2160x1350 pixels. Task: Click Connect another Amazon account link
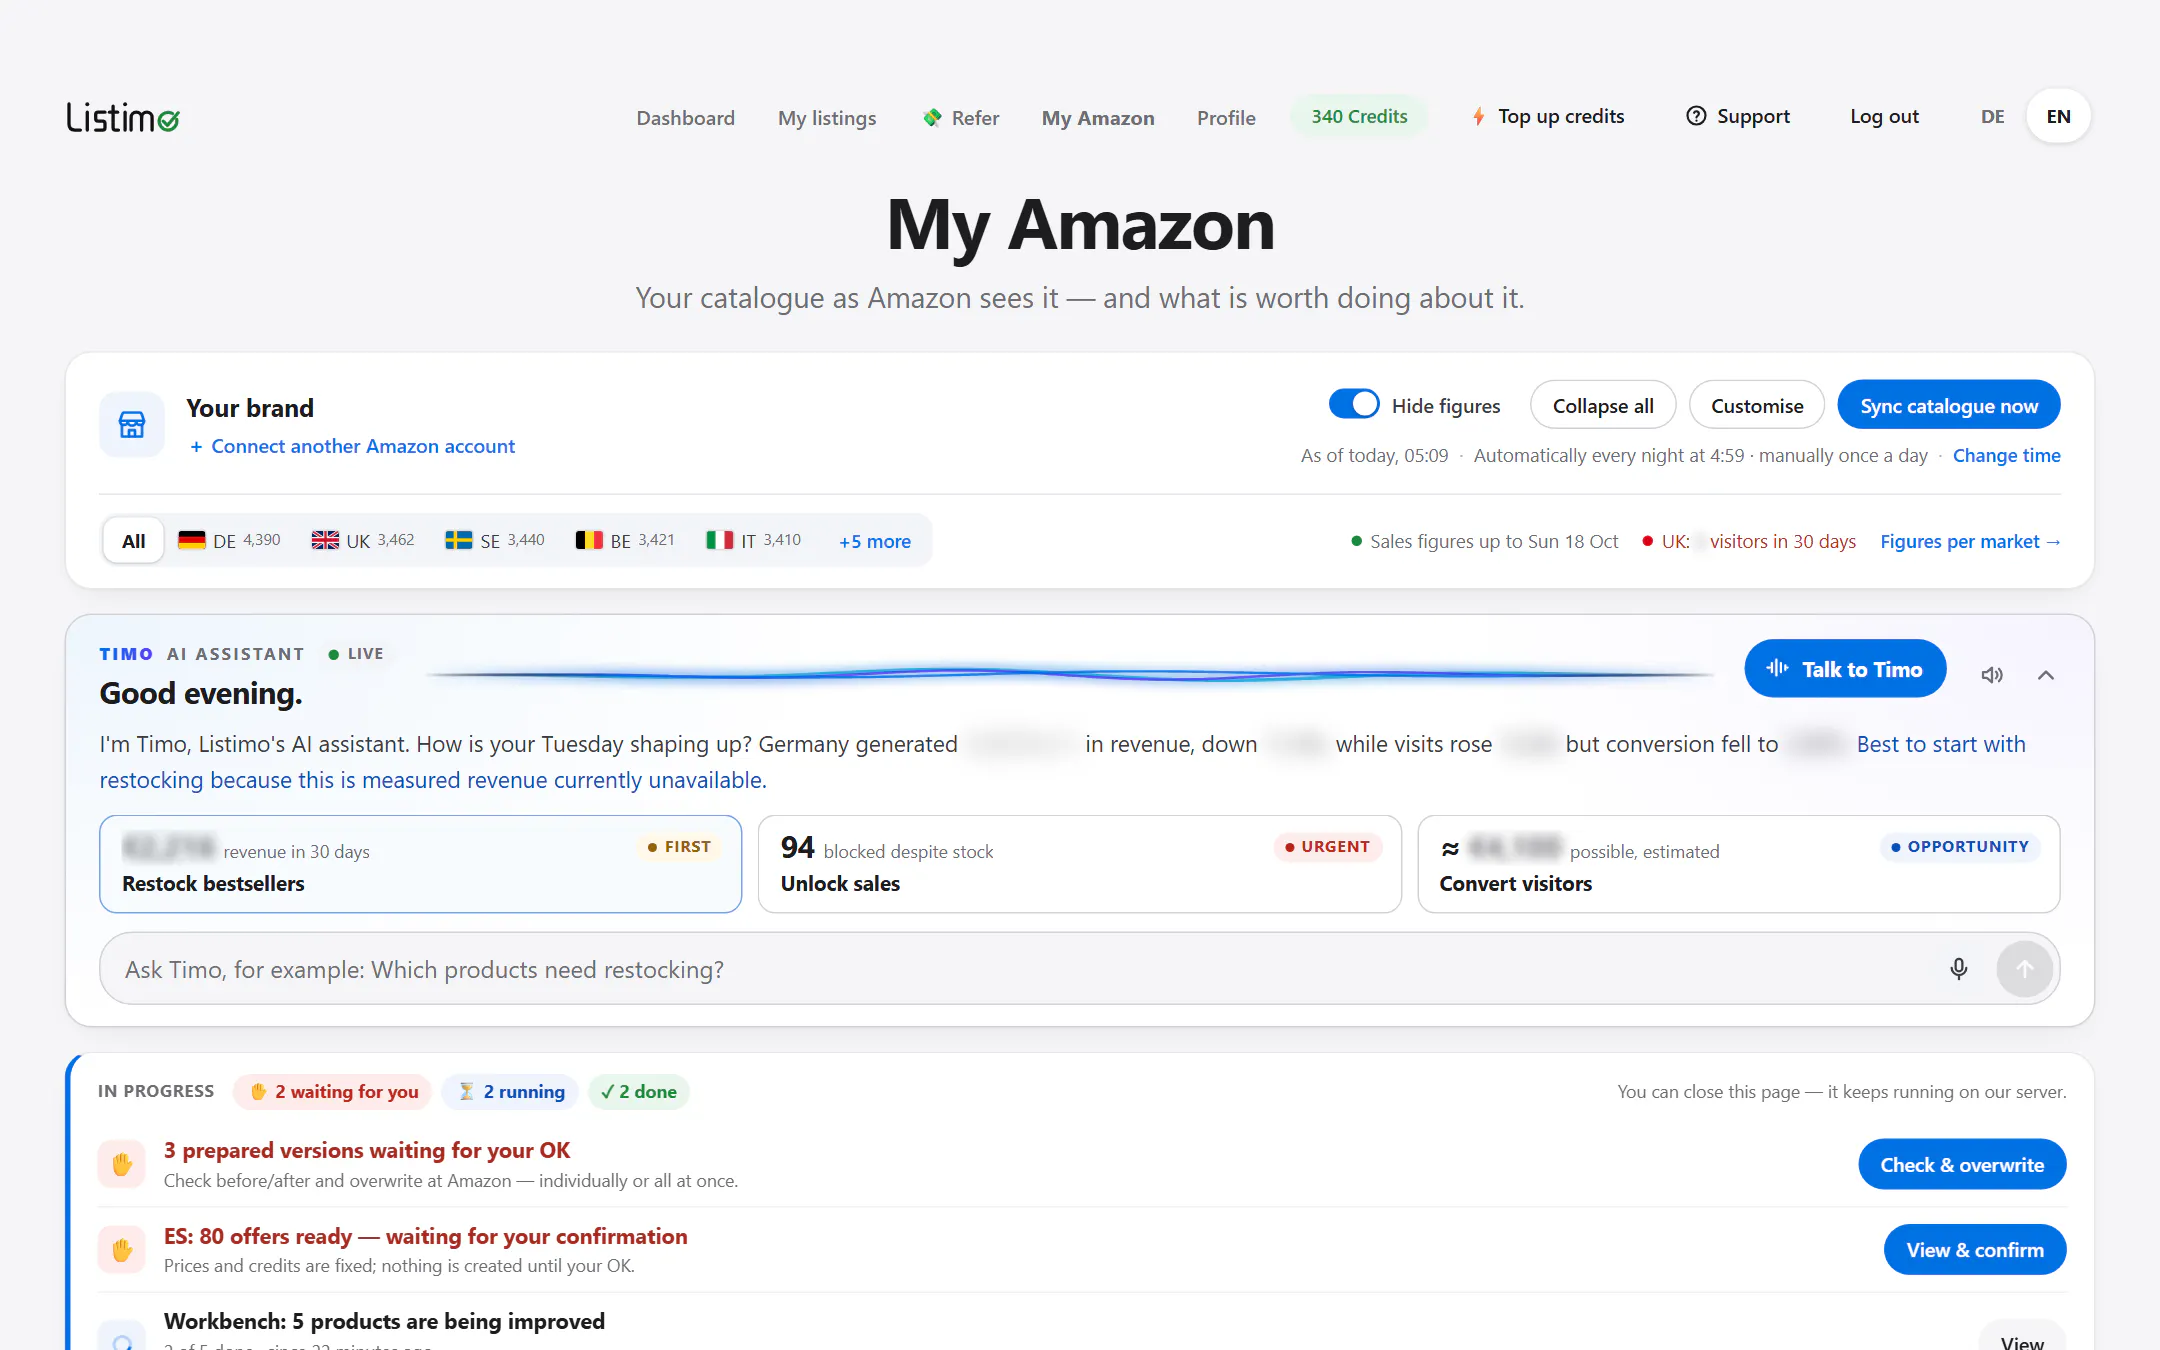tap(352, 446)
